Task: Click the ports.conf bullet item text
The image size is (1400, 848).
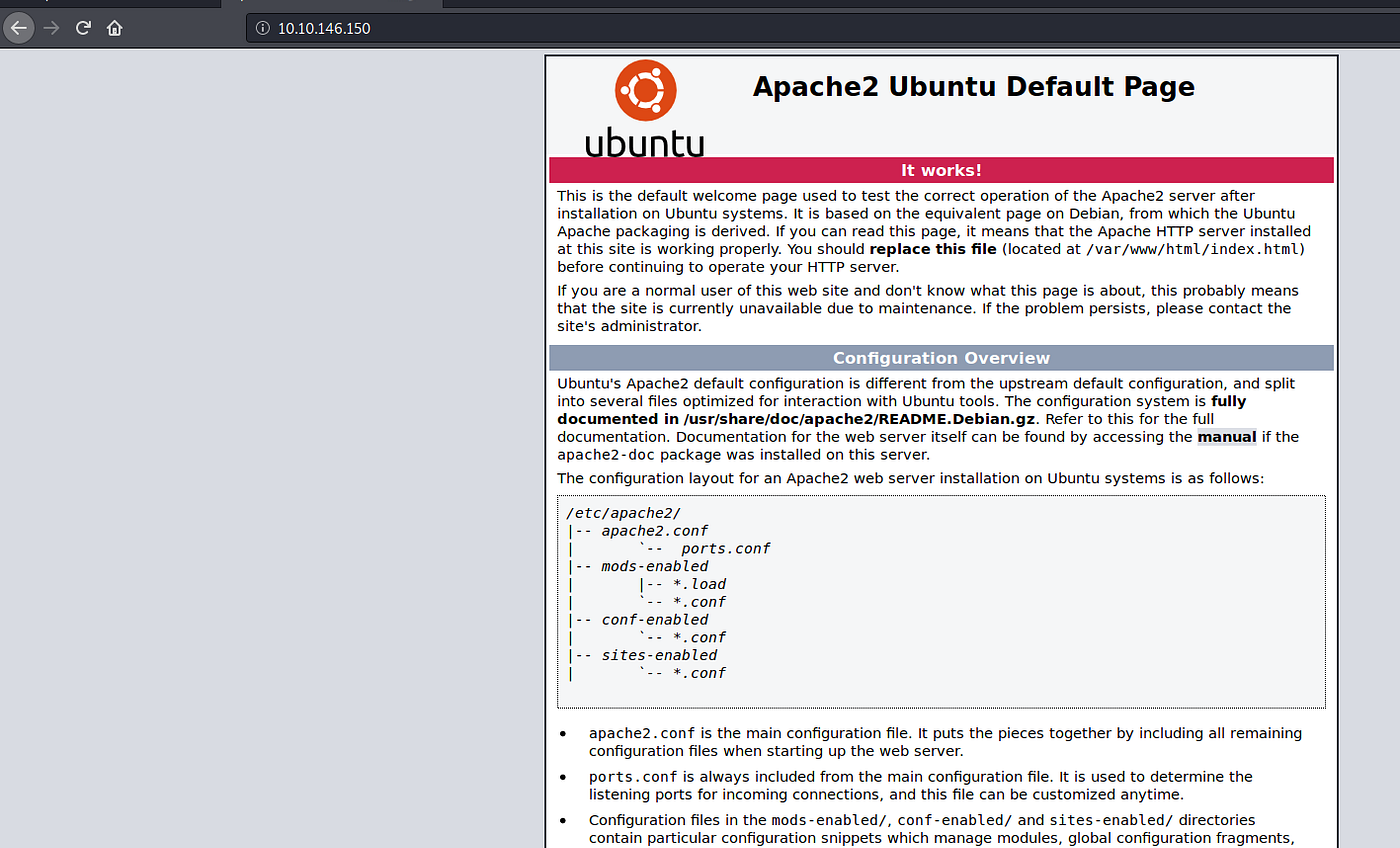Action: pyautogui.click(x=921, y=785)
